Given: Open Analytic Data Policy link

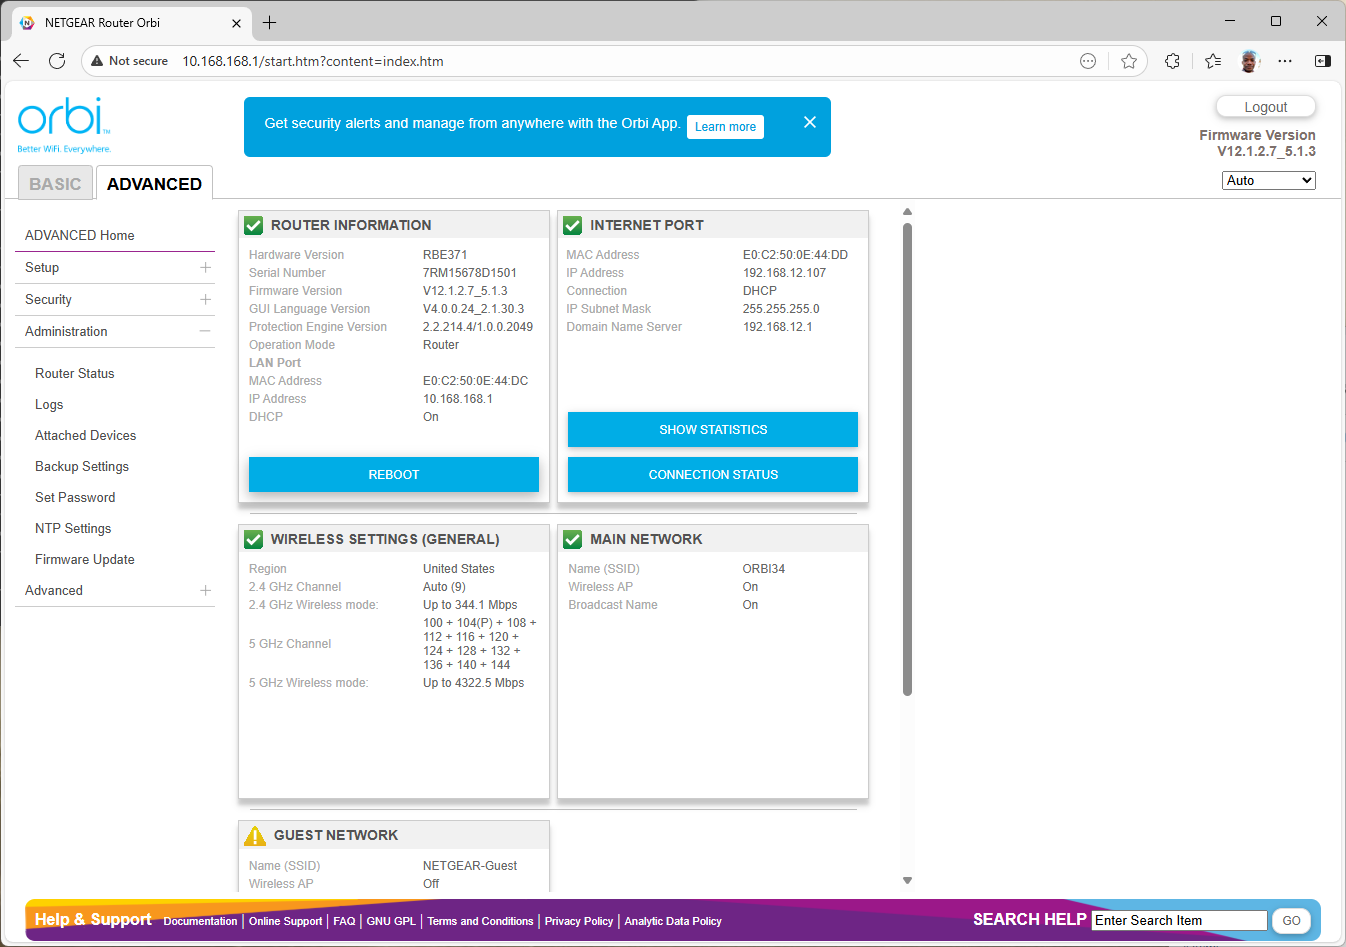Looking at the screenshot, I should pyautogui.click(x=673, y=921).
